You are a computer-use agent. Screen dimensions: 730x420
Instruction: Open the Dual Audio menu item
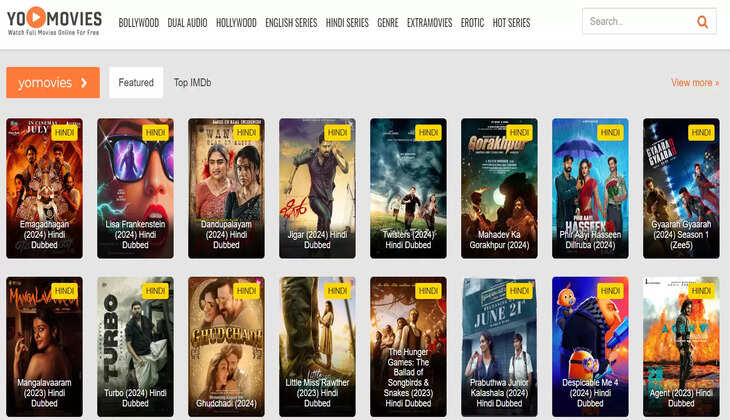click(x=188, y=23)
